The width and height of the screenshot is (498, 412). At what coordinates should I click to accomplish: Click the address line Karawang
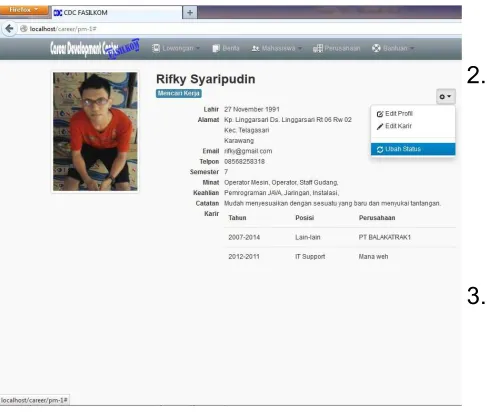tap(239, 141)
